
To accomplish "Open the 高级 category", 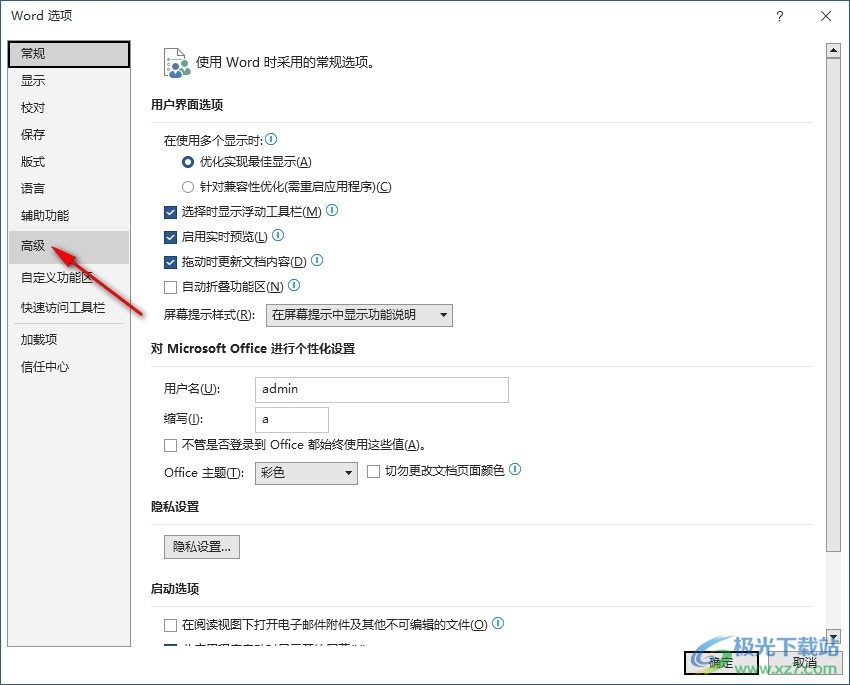I will click(x=69, y=247).
